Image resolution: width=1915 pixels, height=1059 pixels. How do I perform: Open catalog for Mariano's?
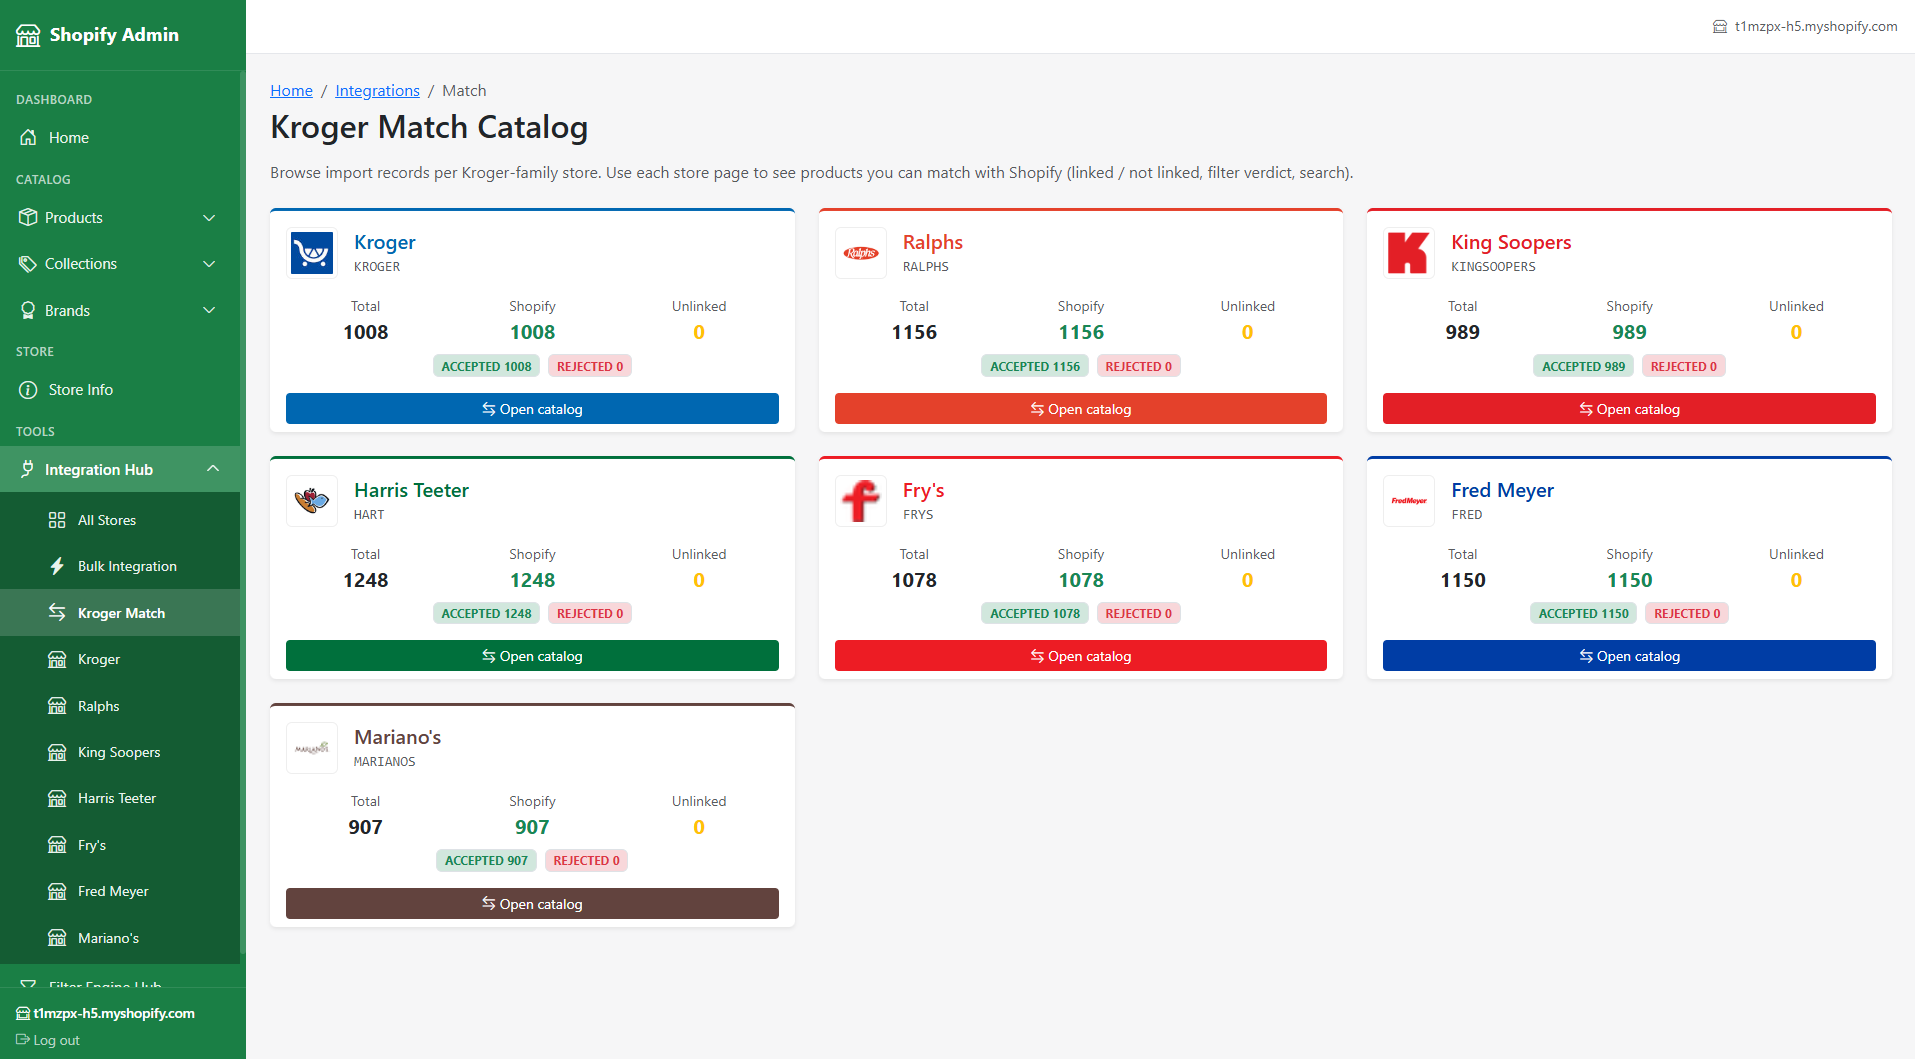click(x=532, y=904)
